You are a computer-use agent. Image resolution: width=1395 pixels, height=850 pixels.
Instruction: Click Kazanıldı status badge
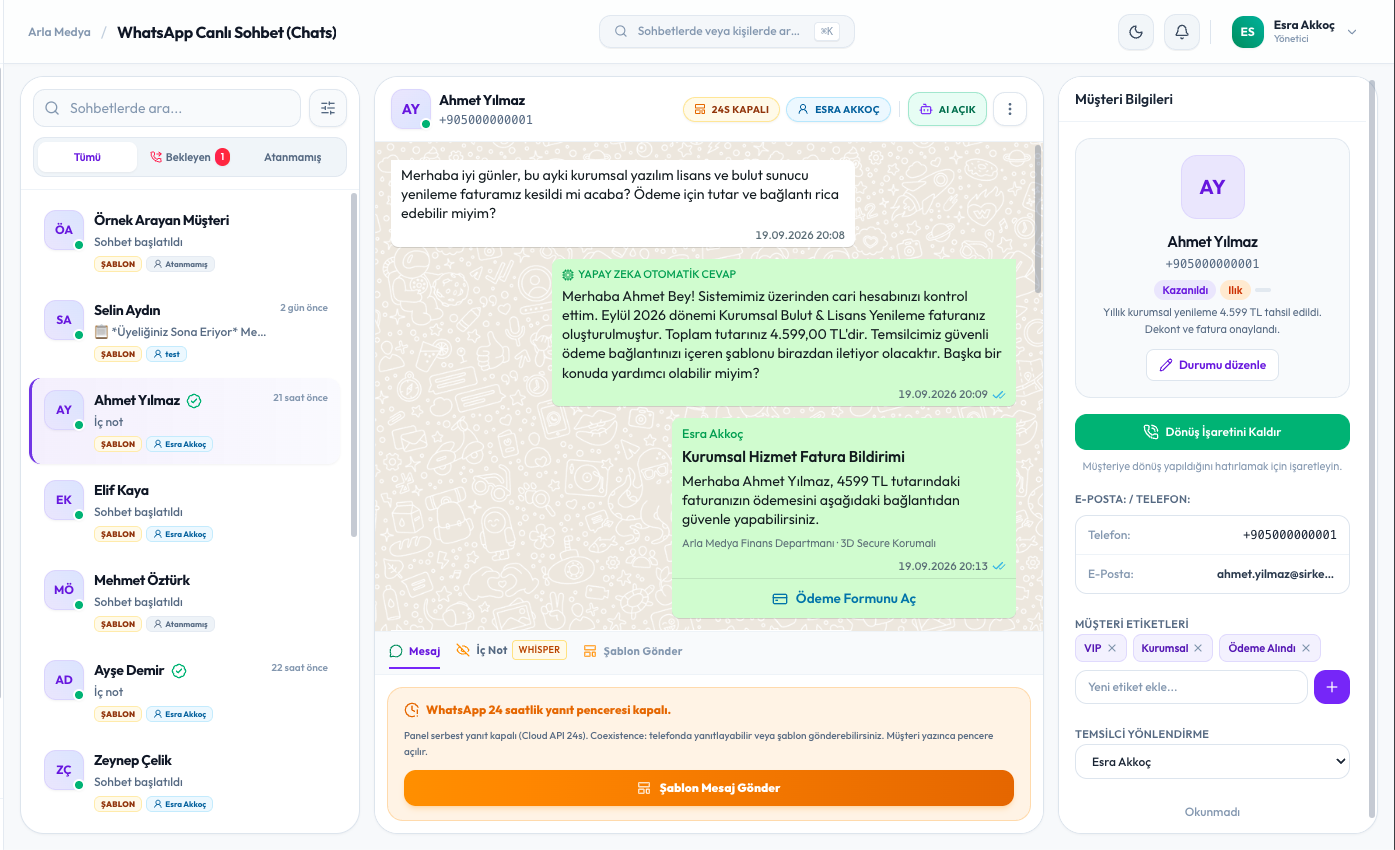pyautogui.click(x=1185, y=290)
